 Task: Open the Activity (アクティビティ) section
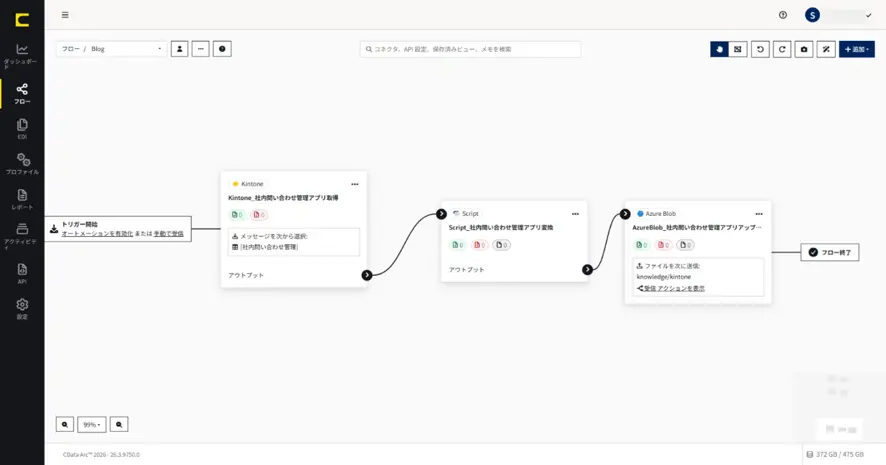(22, 236)
